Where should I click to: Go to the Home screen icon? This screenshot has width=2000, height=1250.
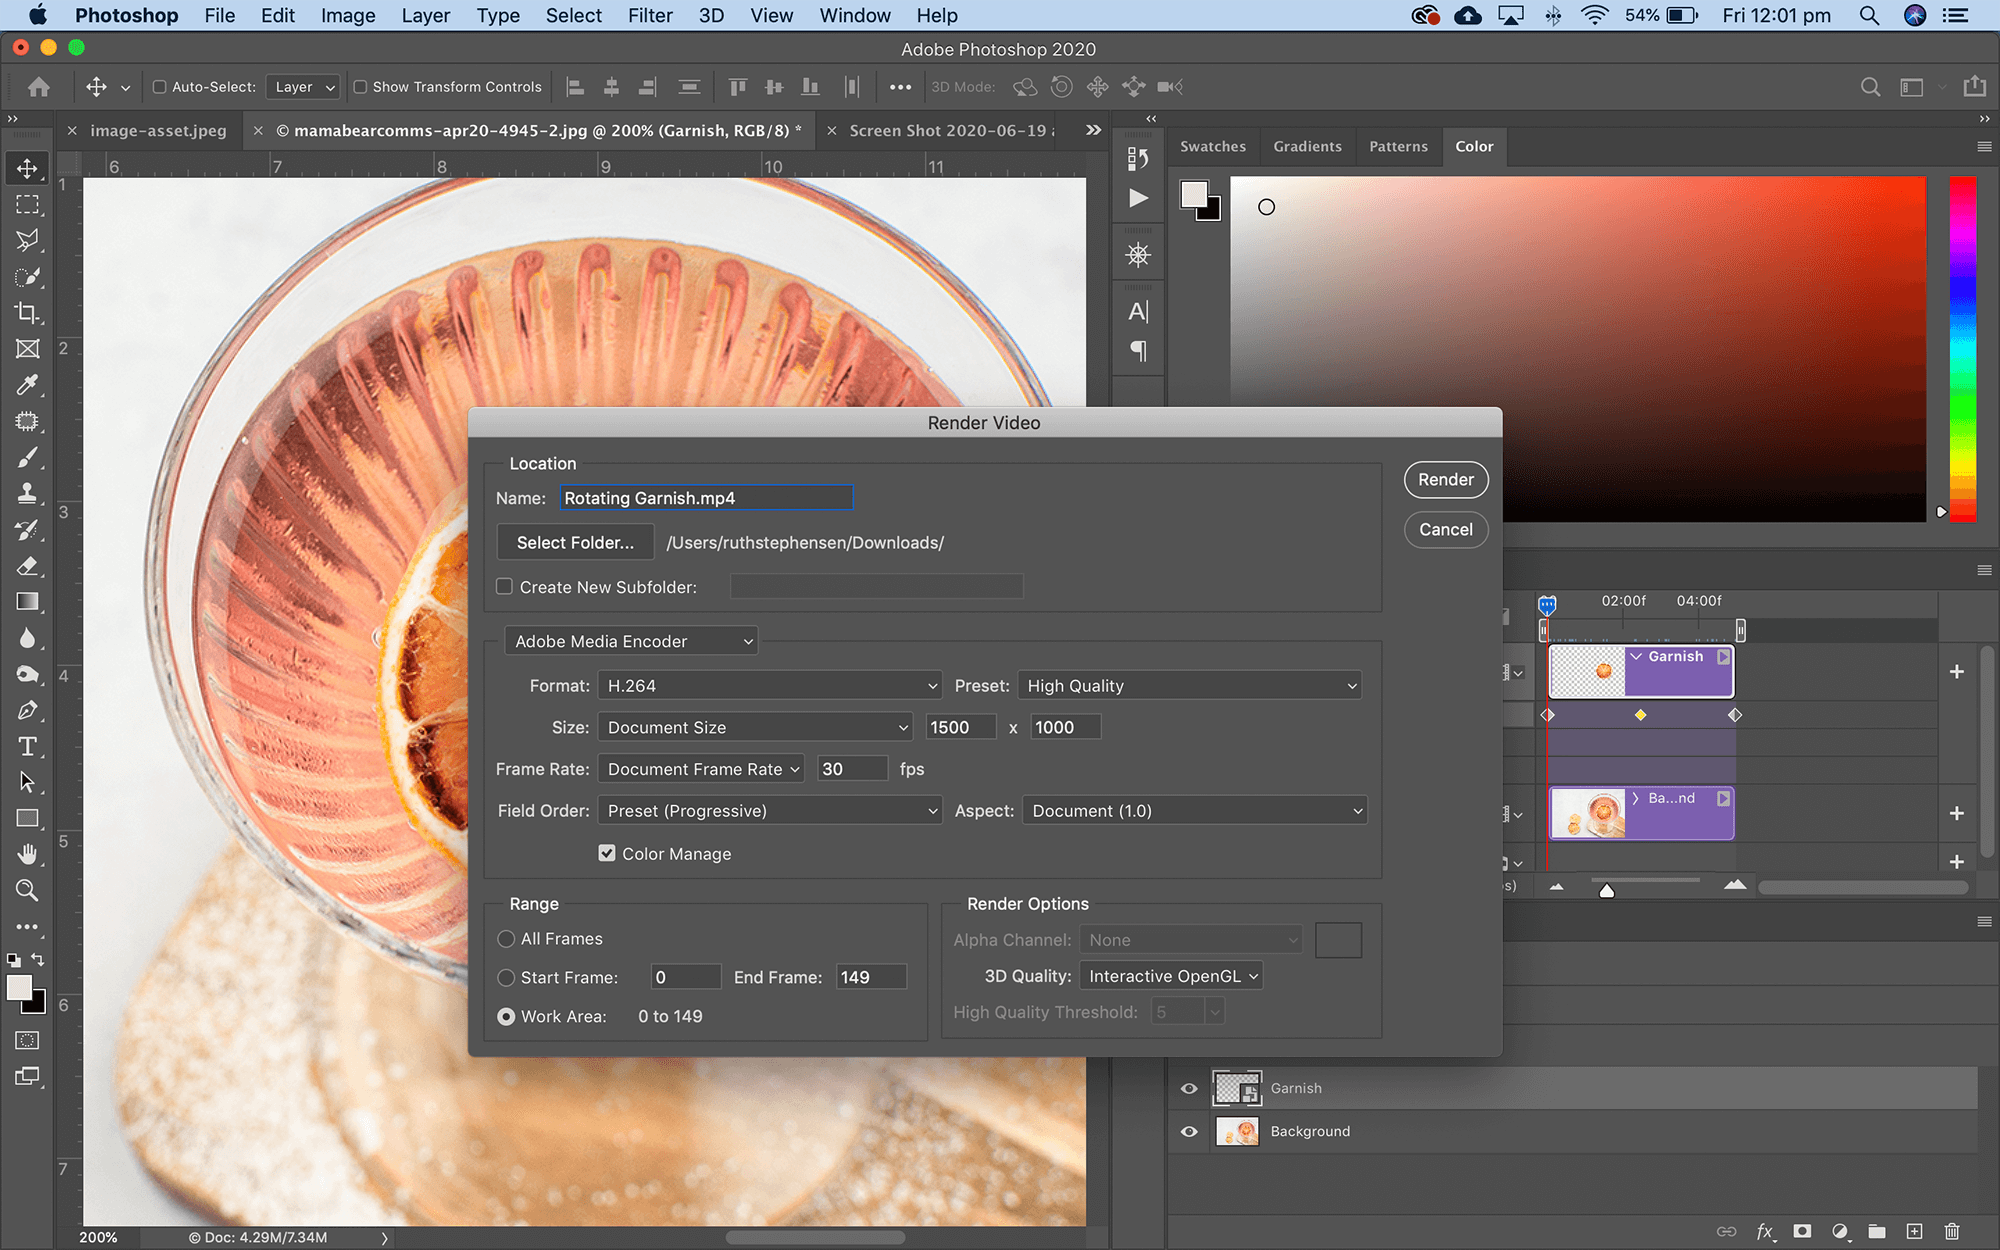click(x=39, y=87)
